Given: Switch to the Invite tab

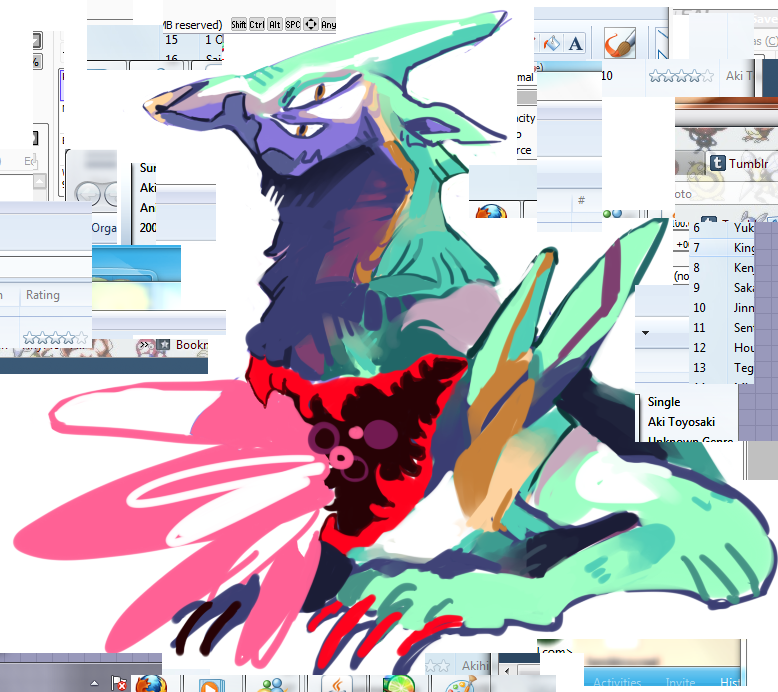Looking at the screenshot, I should click(x=680, y=682).
